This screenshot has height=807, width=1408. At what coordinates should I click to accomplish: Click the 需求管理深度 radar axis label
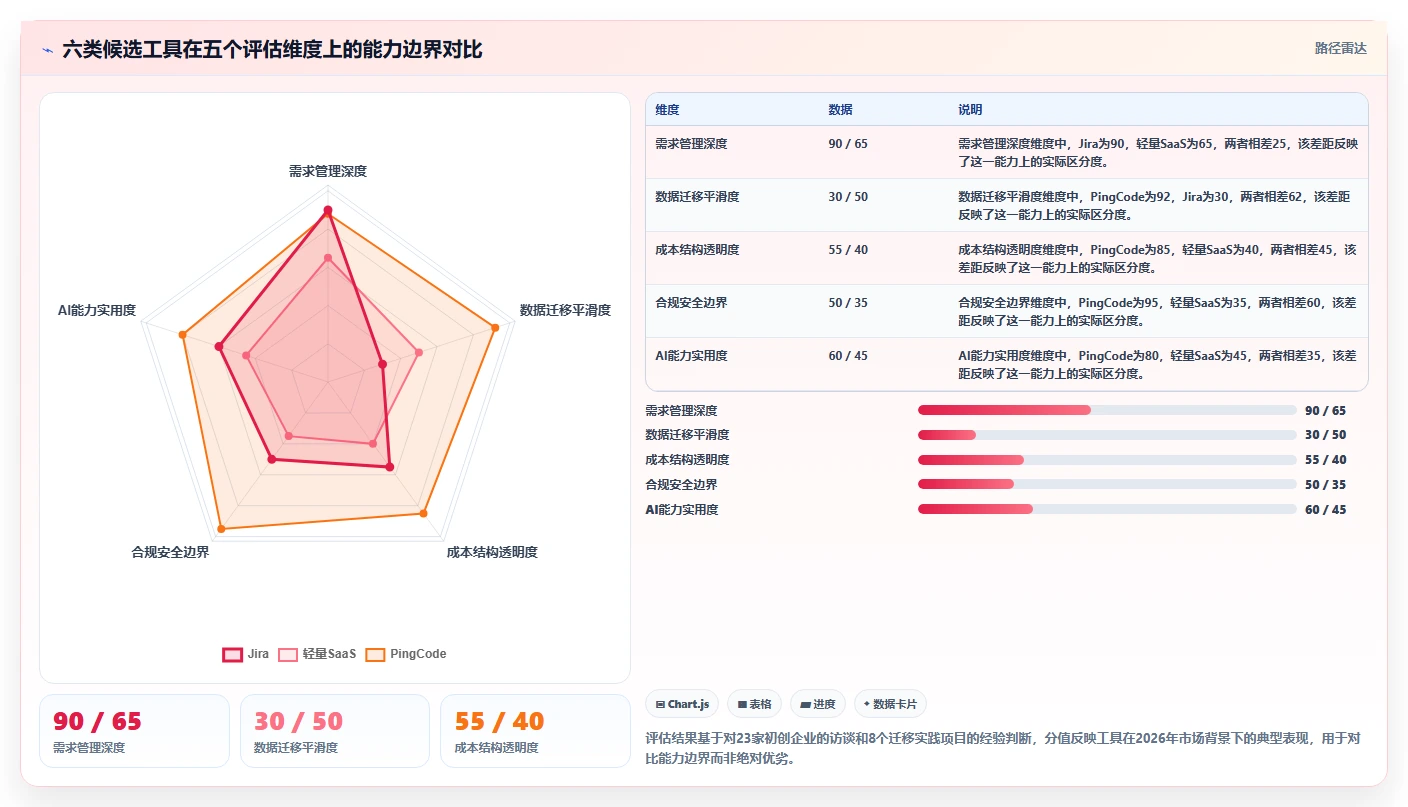coord(328,171)
